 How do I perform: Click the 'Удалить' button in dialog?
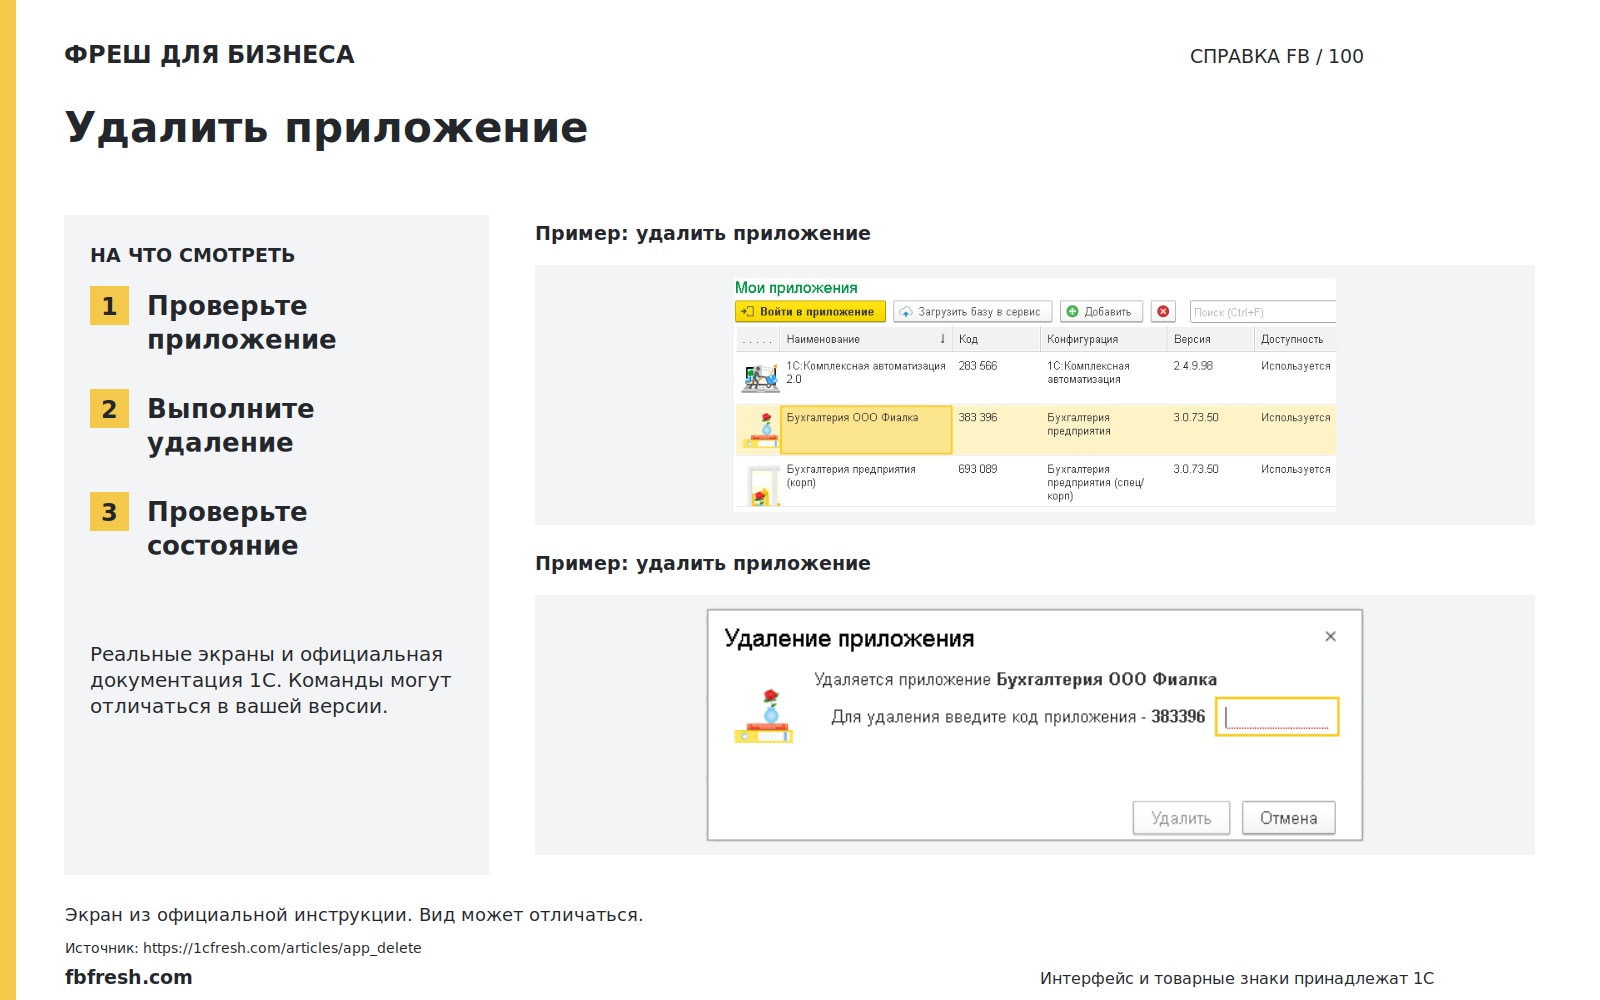coord(1181,818)
